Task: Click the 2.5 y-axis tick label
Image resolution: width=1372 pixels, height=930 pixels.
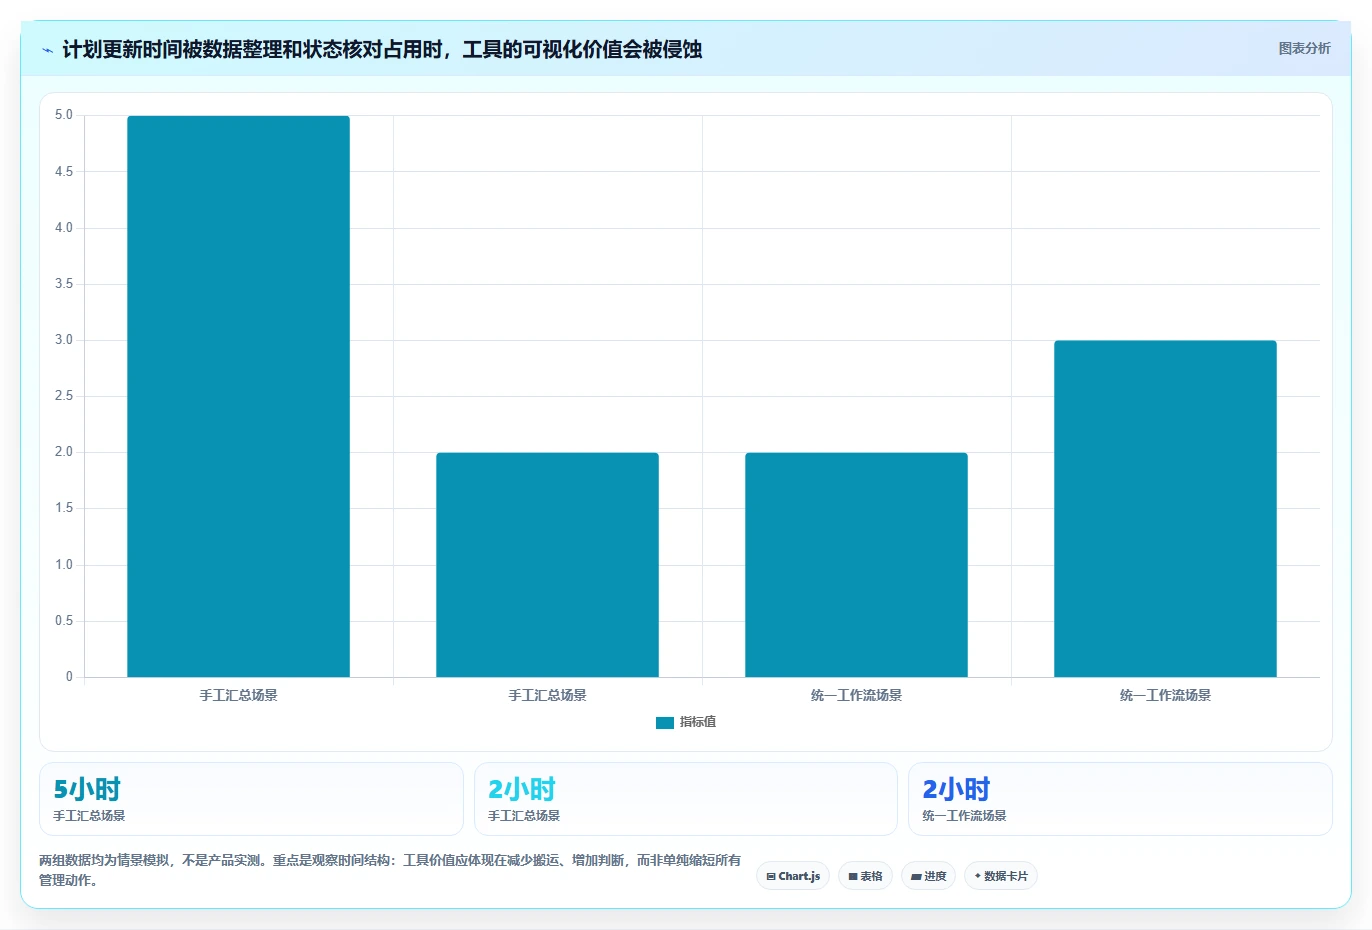Action: (x=64, y=396)
